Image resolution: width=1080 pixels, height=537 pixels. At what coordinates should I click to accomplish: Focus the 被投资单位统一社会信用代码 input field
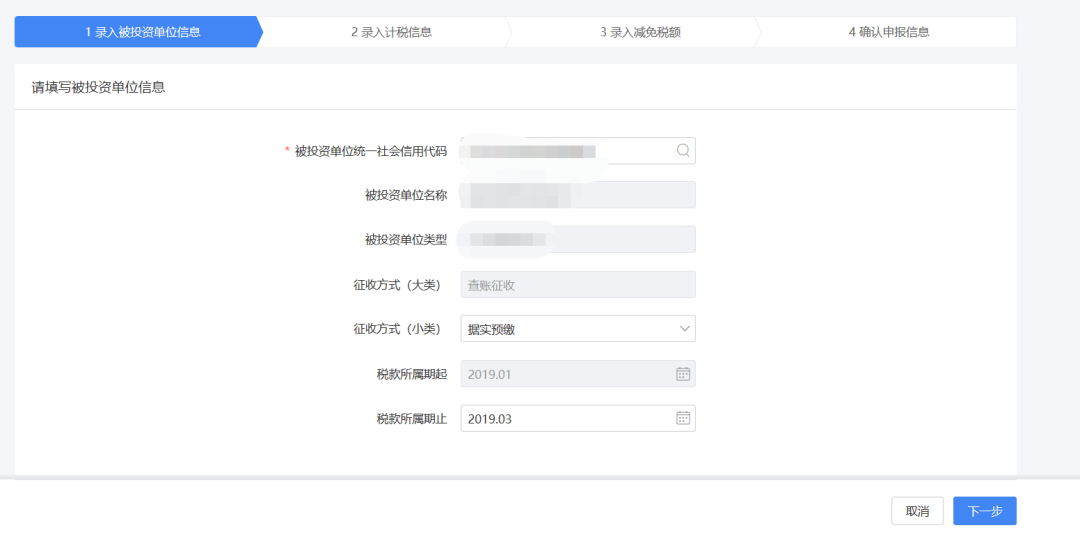578,151
